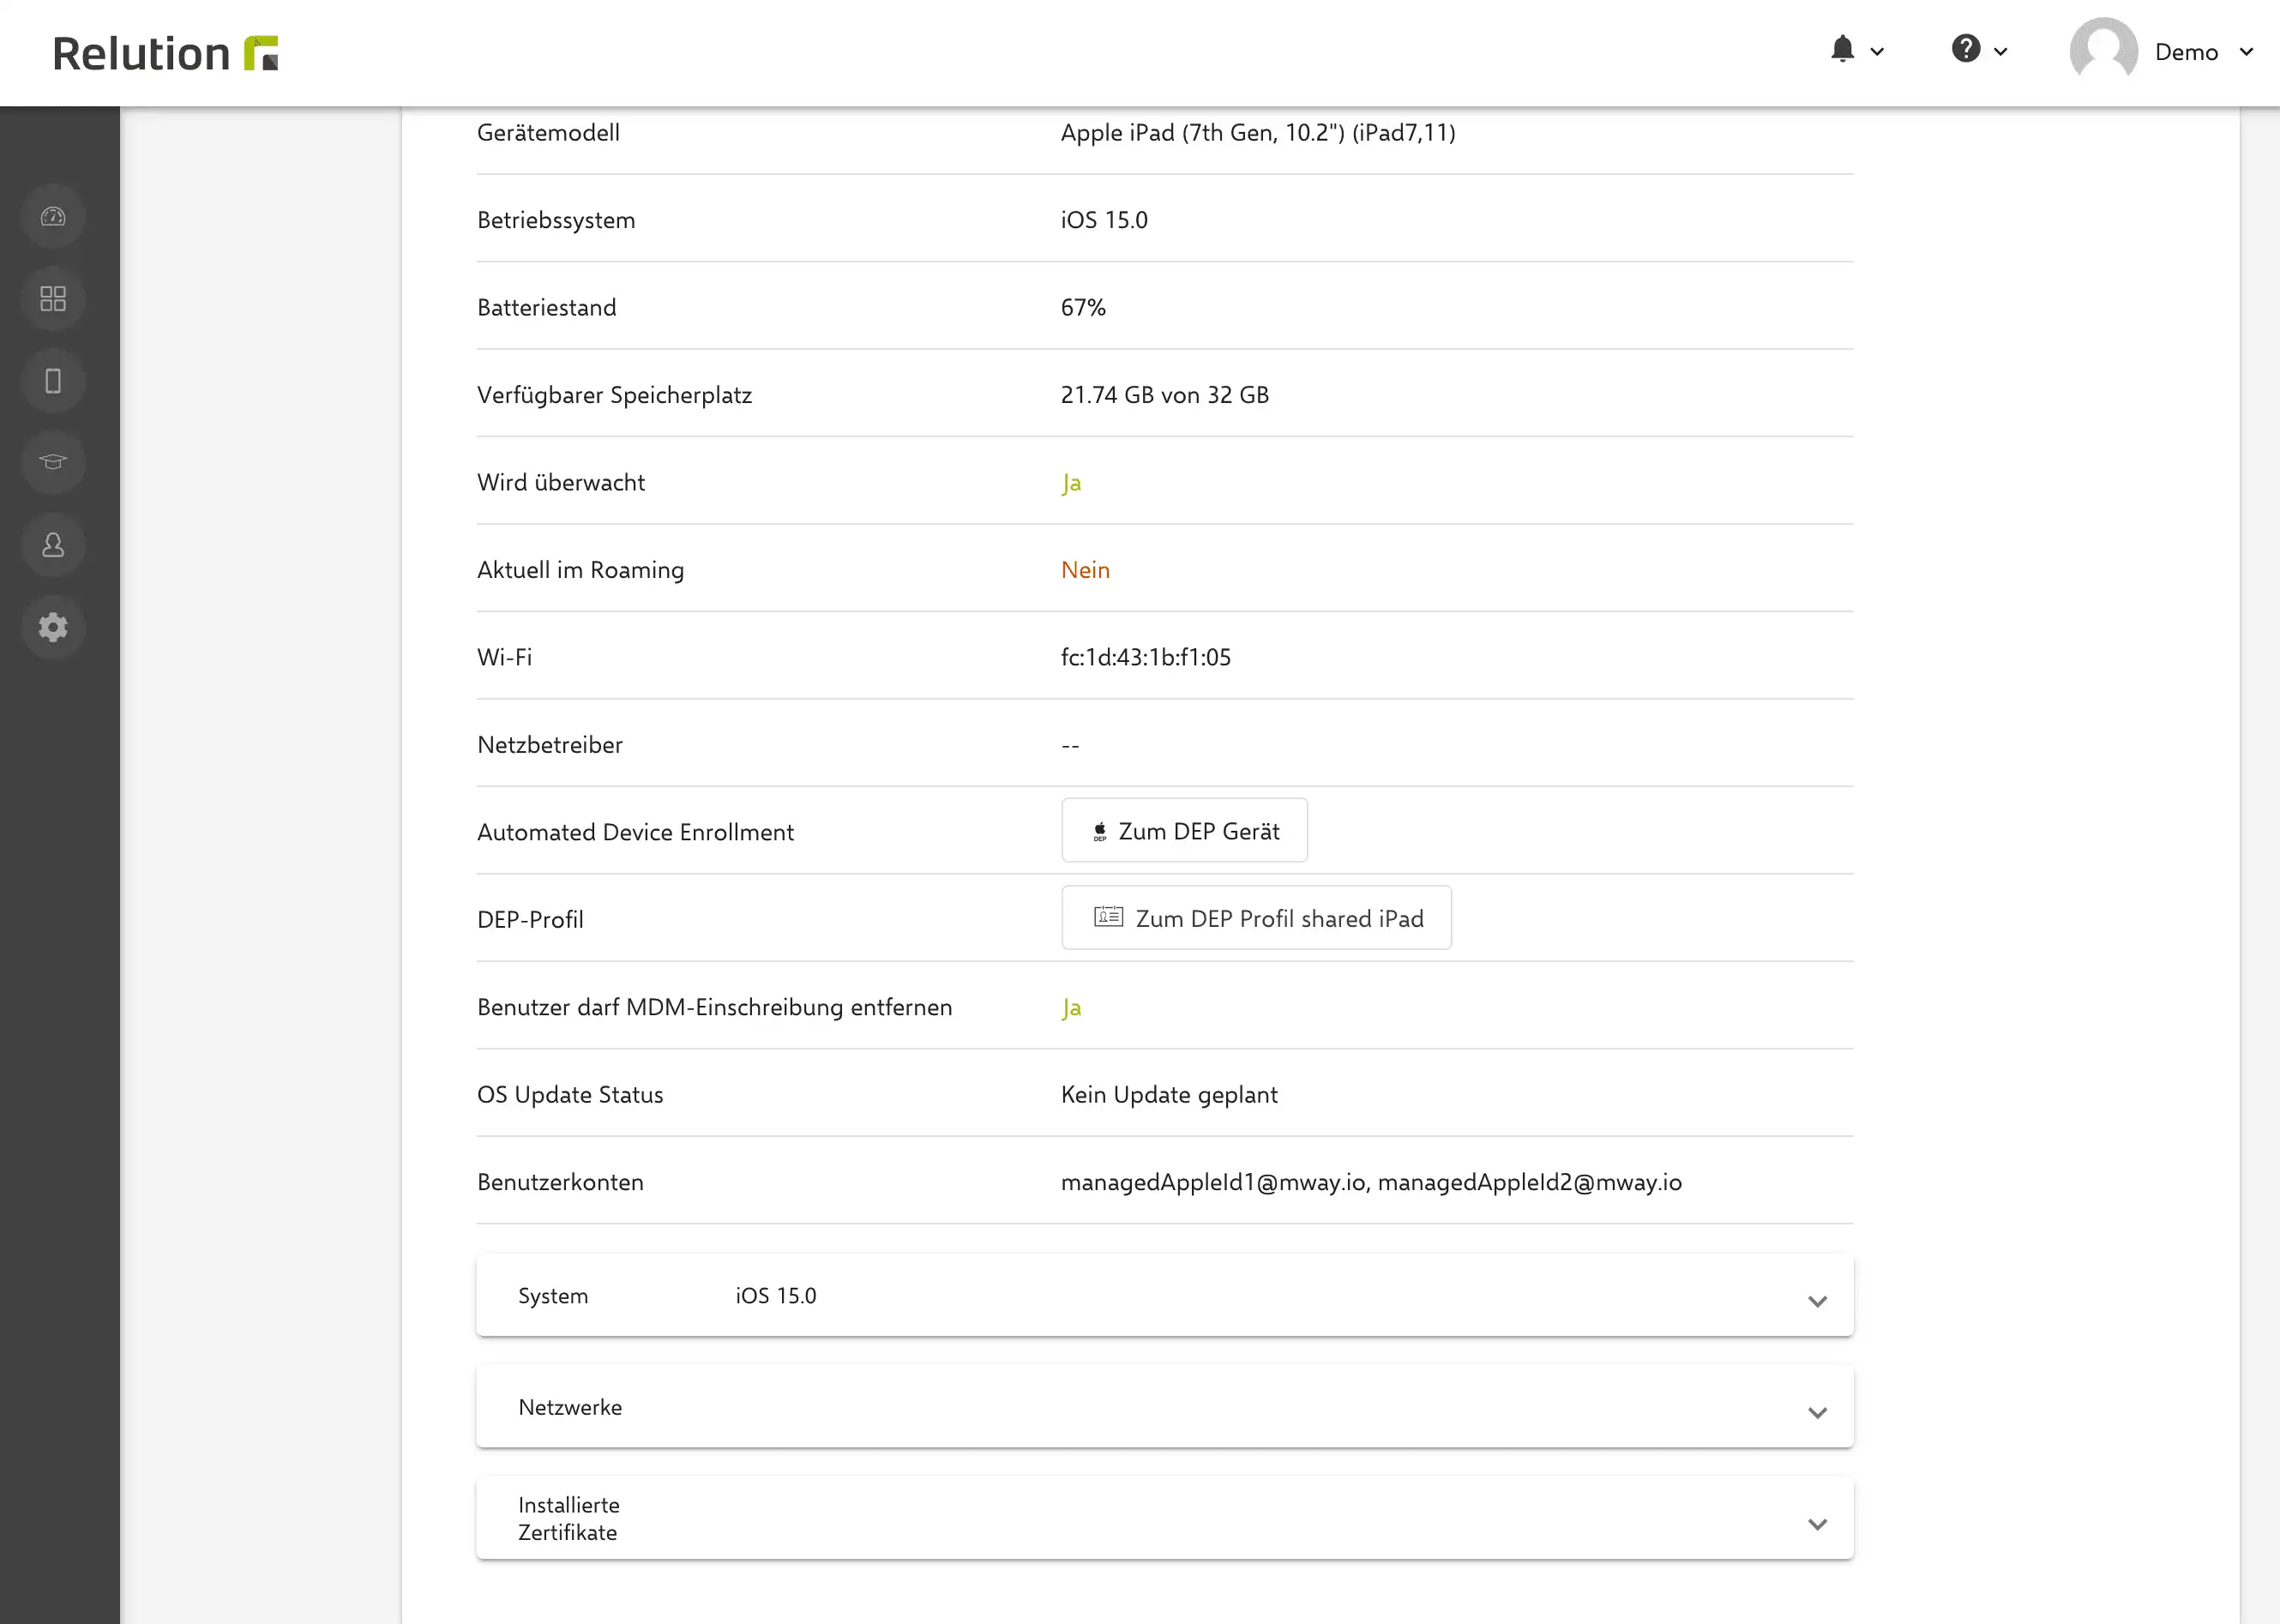2280x1624 pixels.
Task: Click the Batteriestand value 67%
Action: (x=1083, y=307)
